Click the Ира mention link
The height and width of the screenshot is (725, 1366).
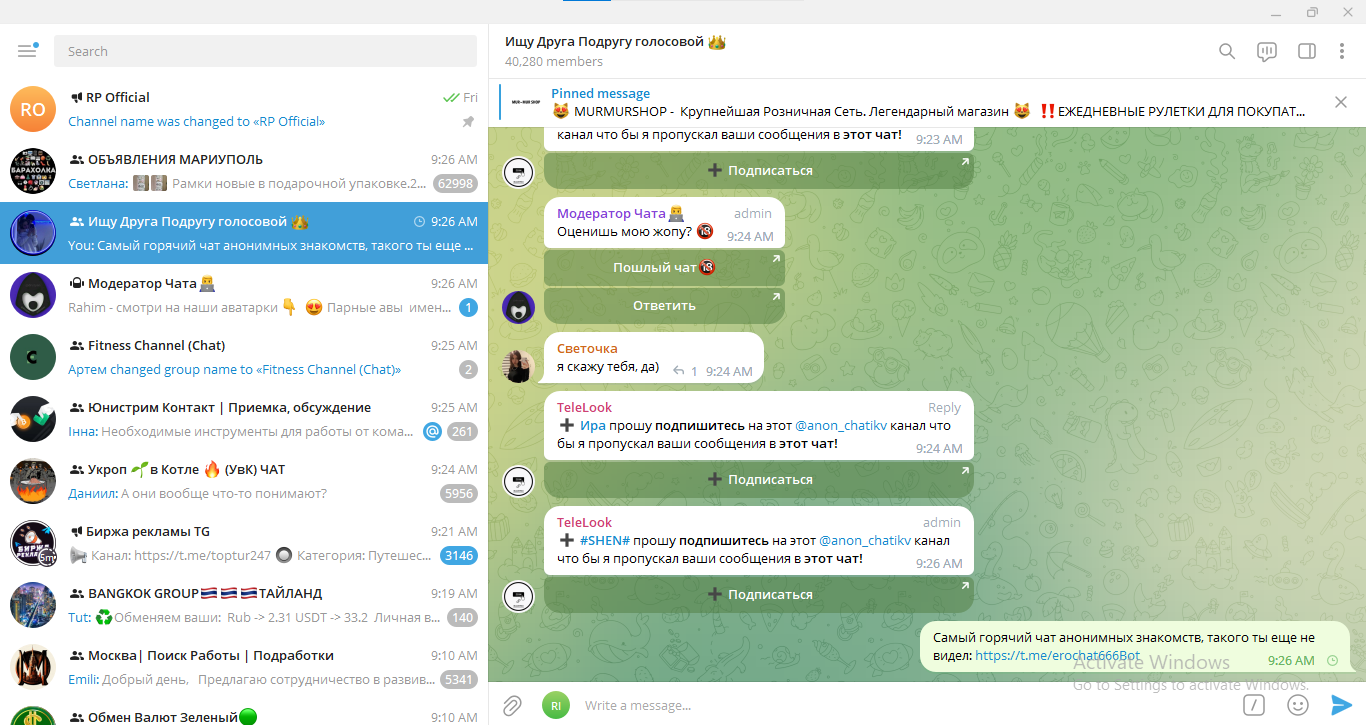pyautogui.click(x=593, y=425)
